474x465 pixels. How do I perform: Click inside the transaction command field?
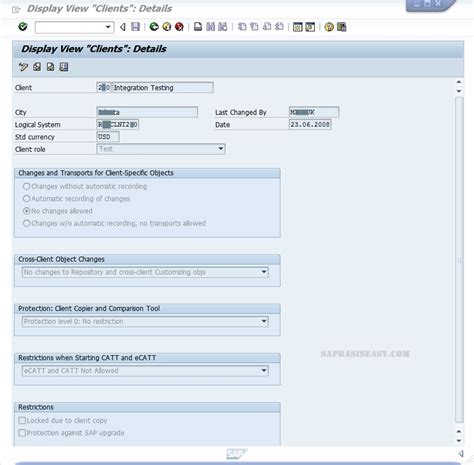[70, 27]
